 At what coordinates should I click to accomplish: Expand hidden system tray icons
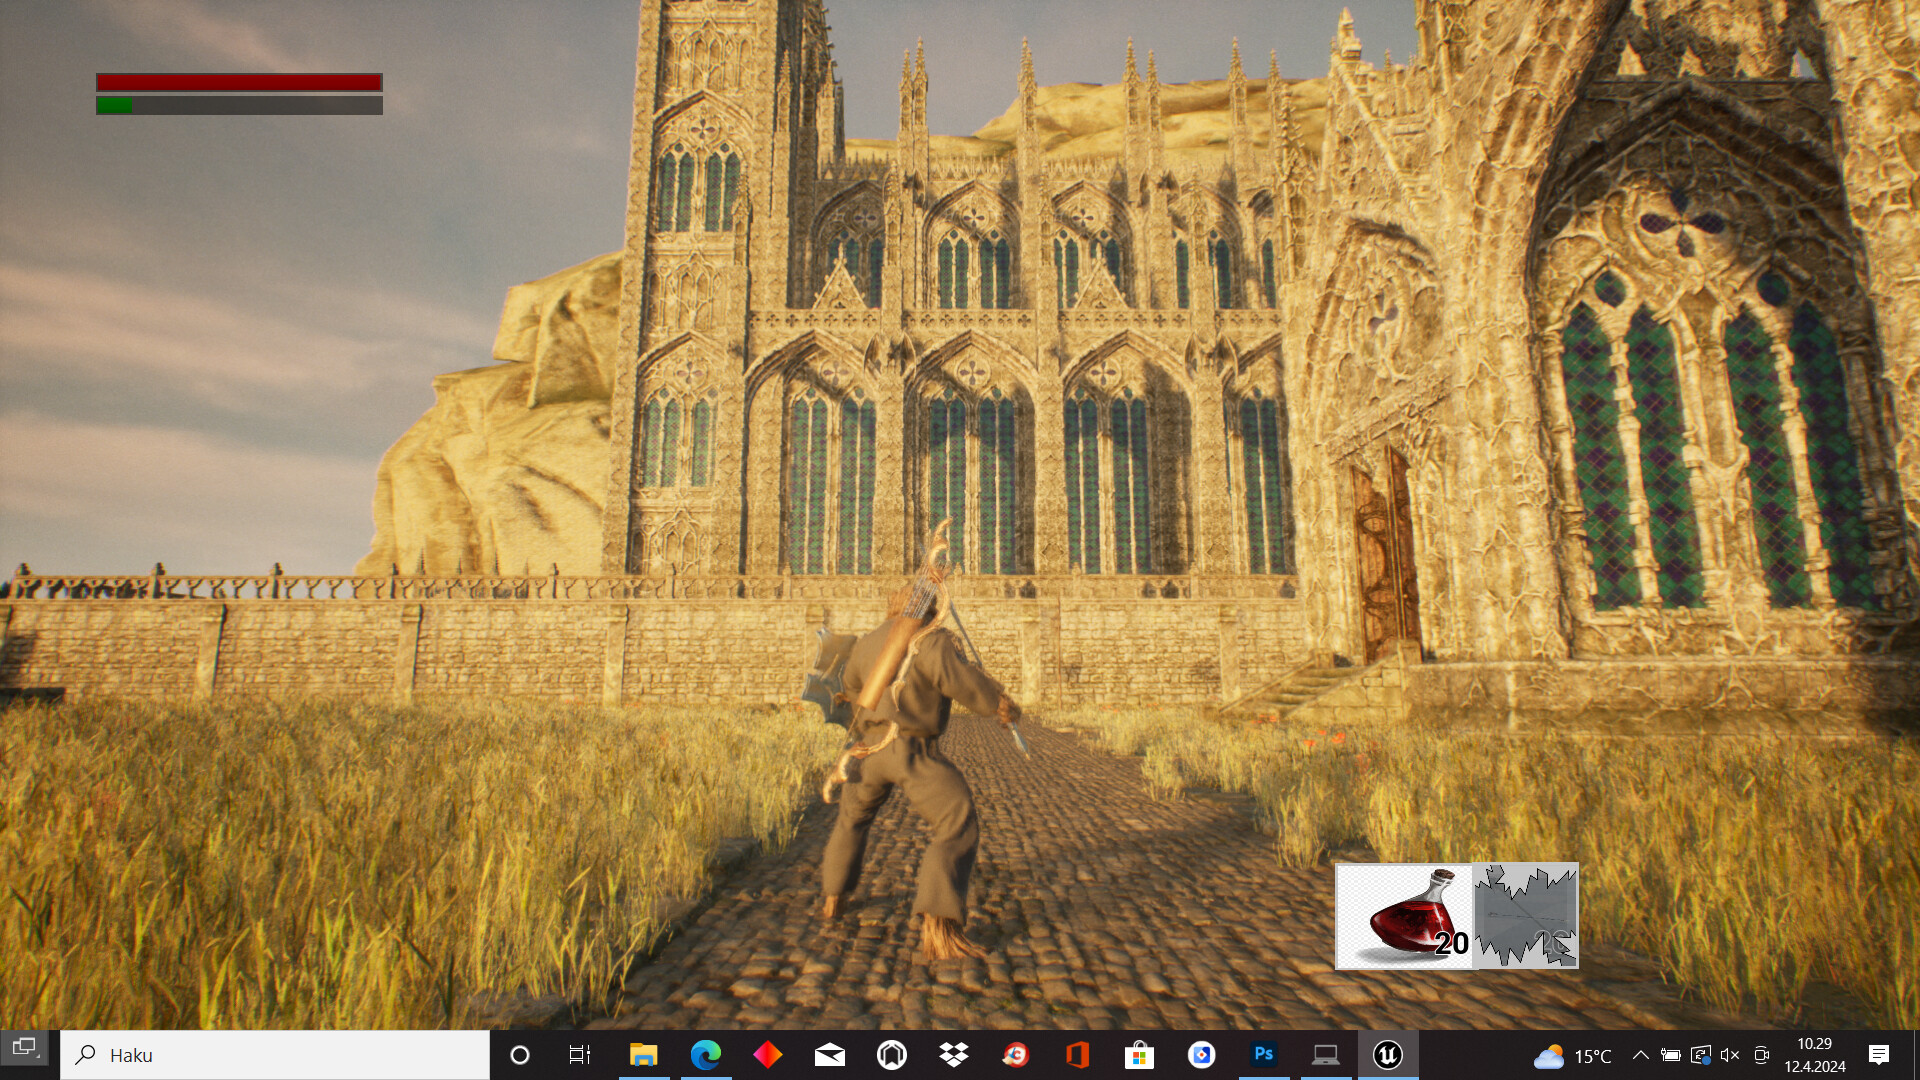tap(1642, 1054)
